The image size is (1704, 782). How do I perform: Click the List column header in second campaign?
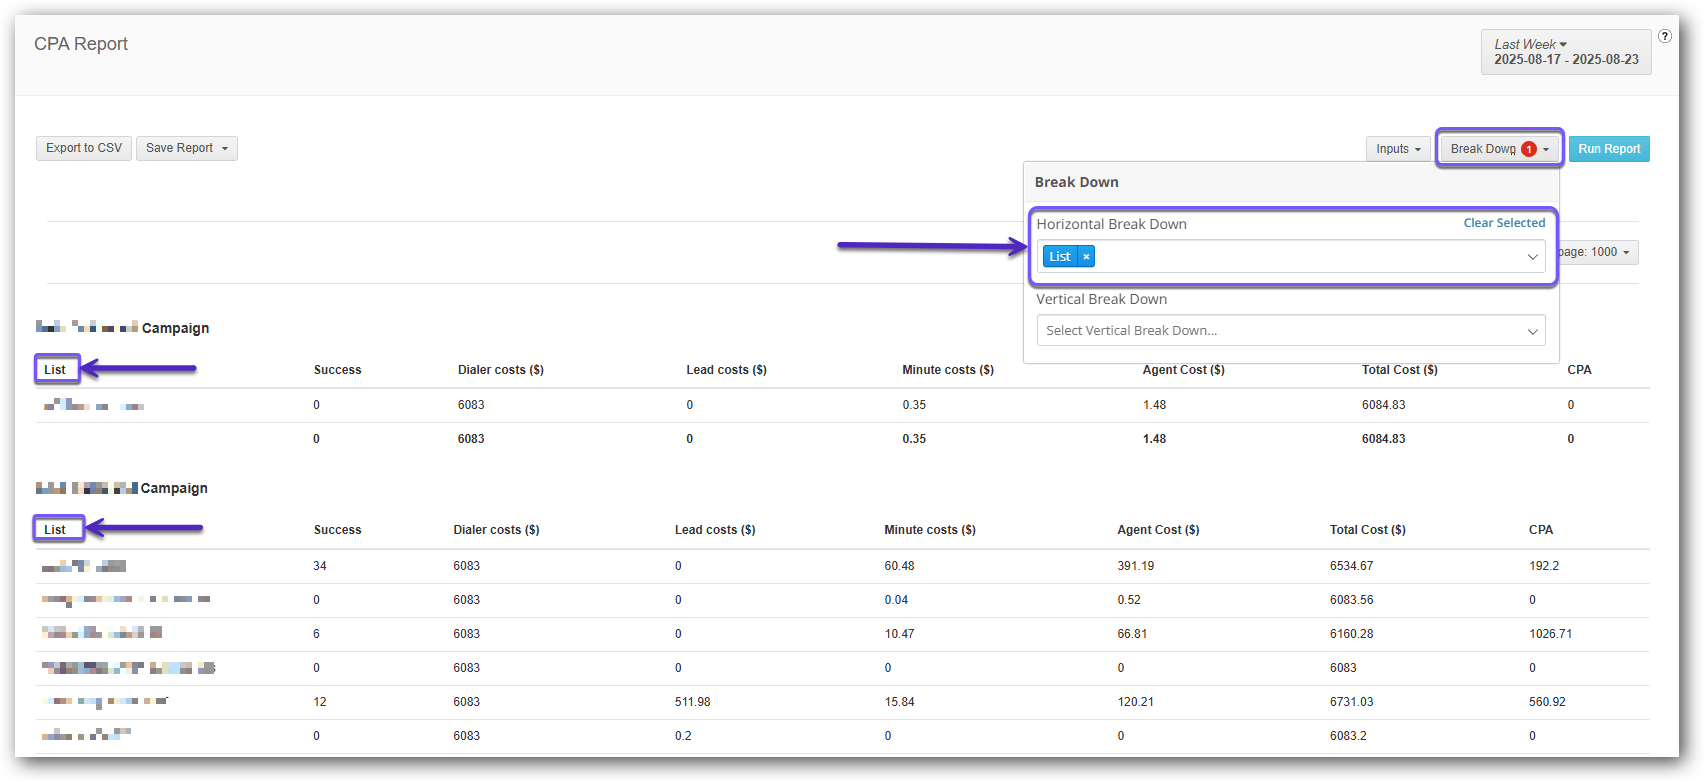55,530
